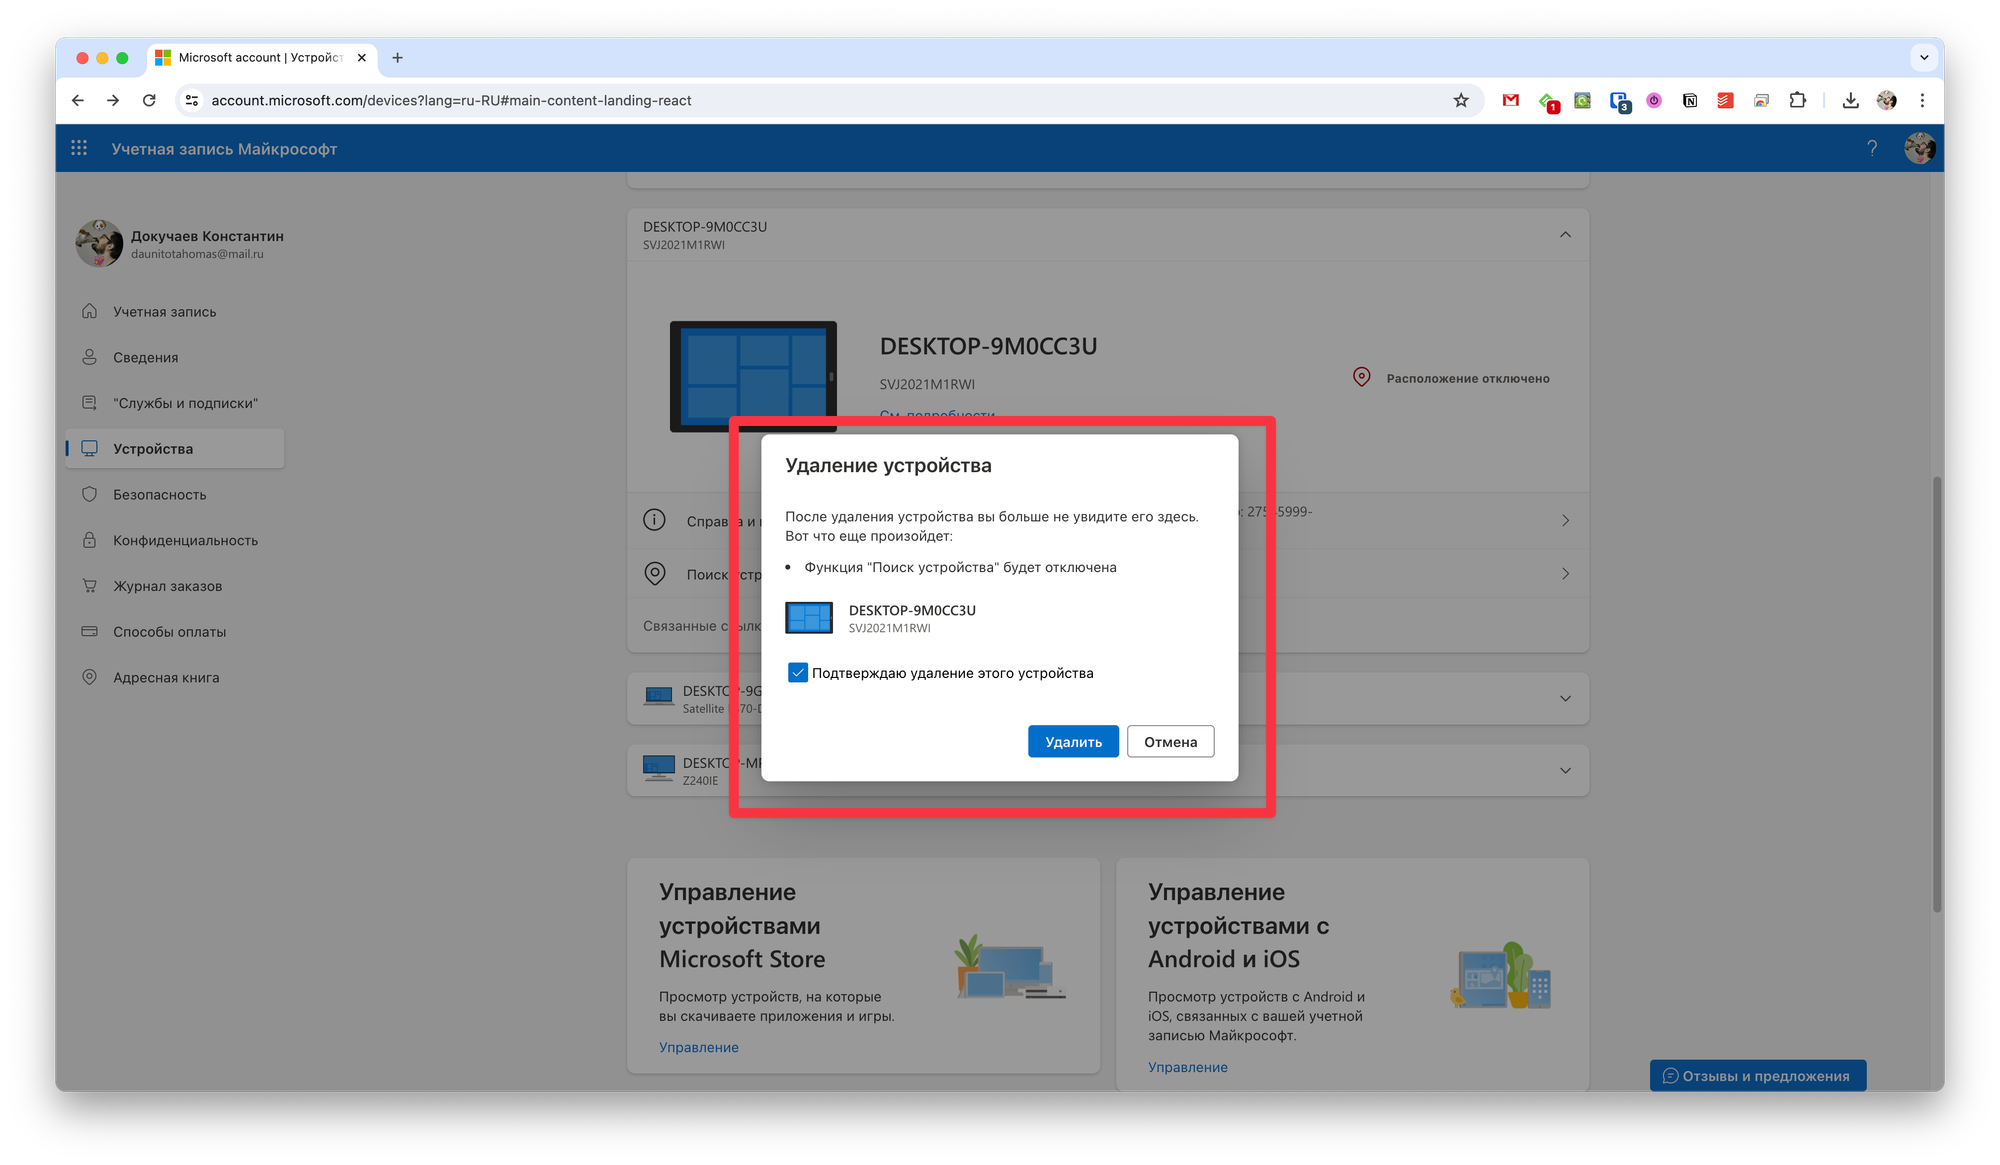Screen dimensions: 2000x1165
Task: Open the help question mark icon
Action: point(1872,148)
